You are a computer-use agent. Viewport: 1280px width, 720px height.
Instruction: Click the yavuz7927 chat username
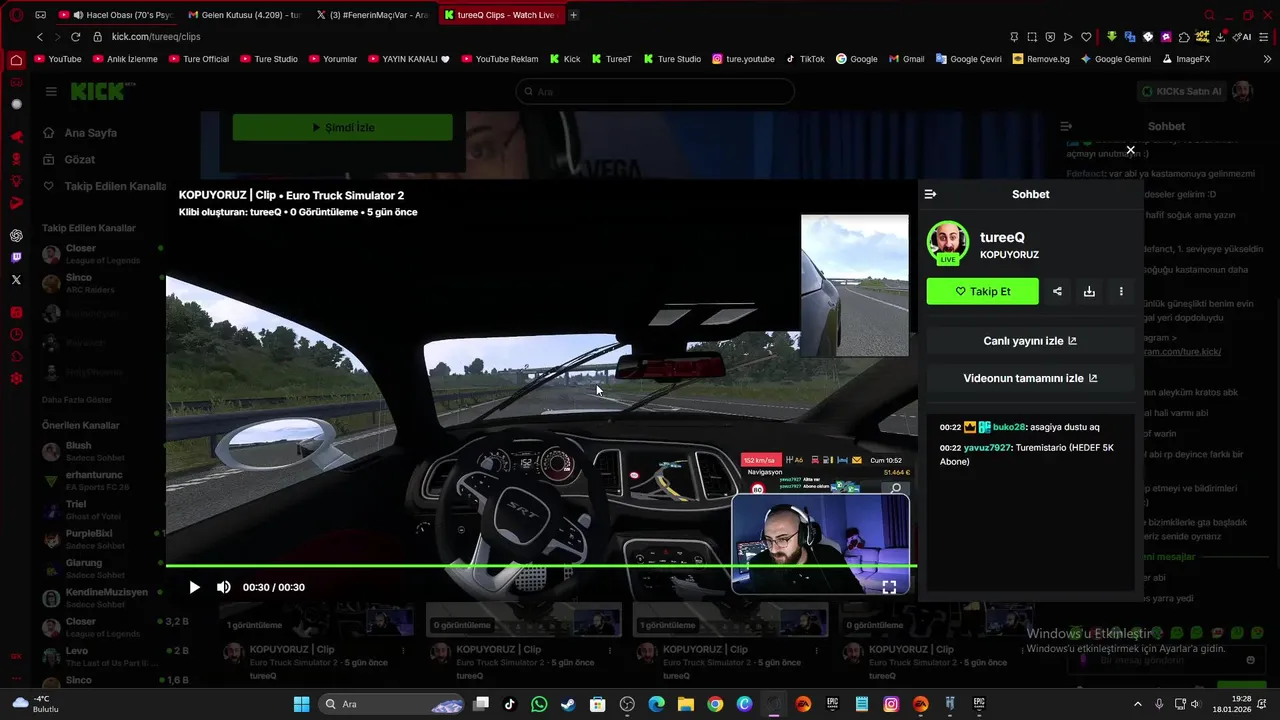(987, 448)
